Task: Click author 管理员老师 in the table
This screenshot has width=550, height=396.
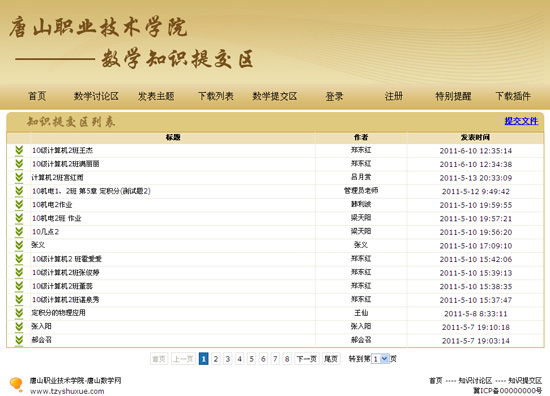Action: click(361, 190)
